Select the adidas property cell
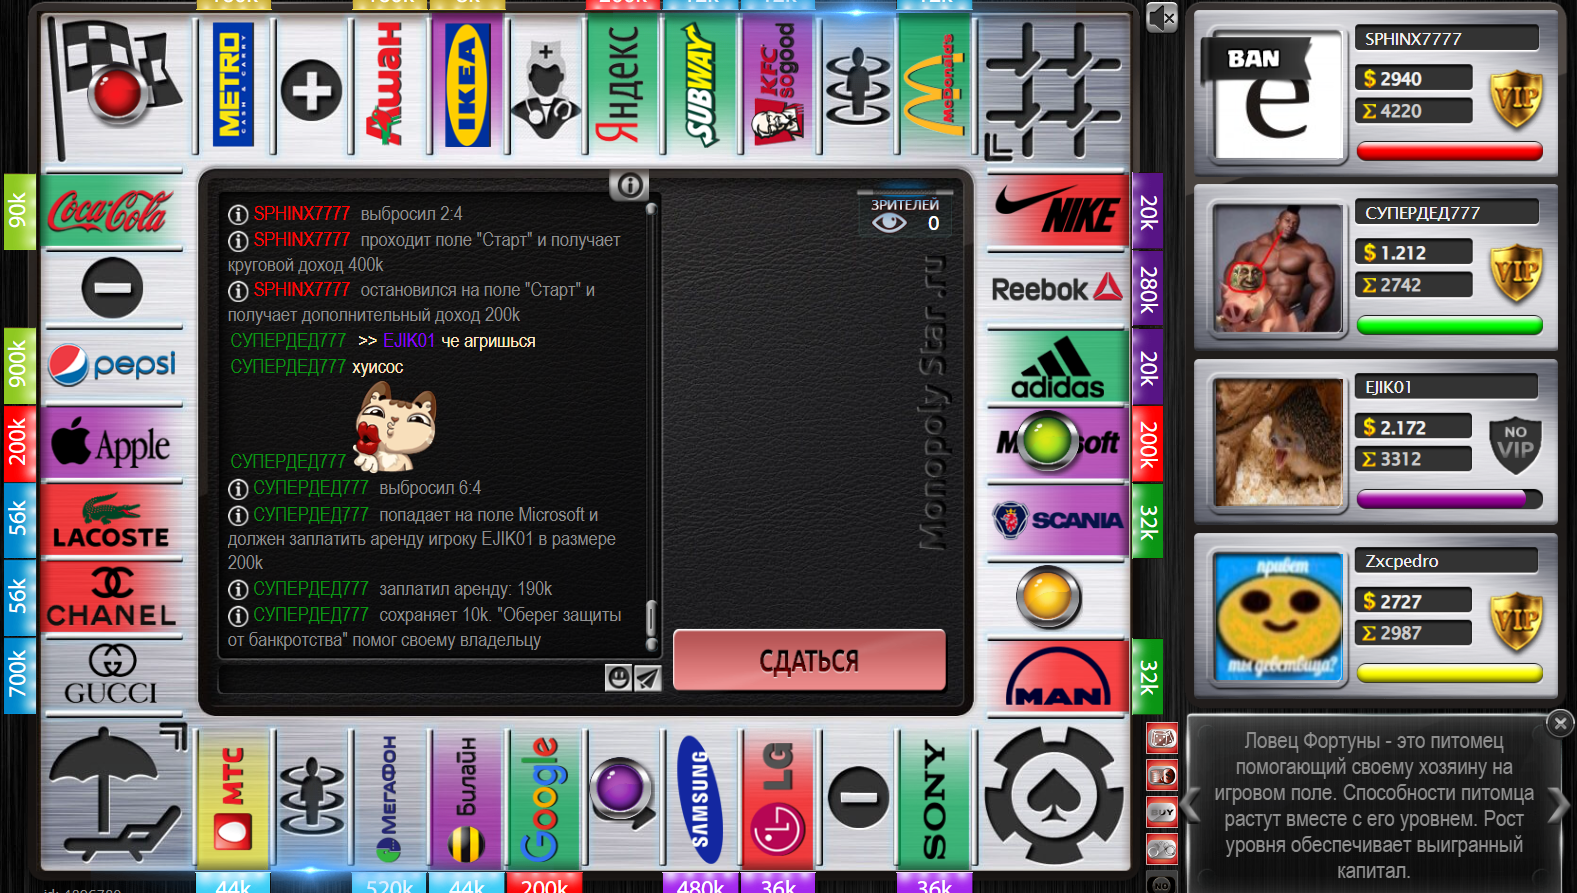1577x893 pixels. click(1057, 367)
